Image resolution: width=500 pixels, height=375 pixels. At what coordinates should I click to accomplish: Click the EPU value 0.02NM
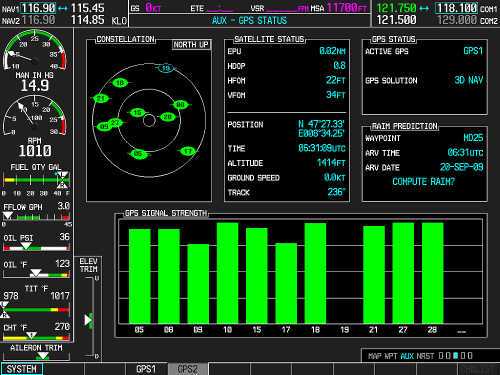[332, 51]
